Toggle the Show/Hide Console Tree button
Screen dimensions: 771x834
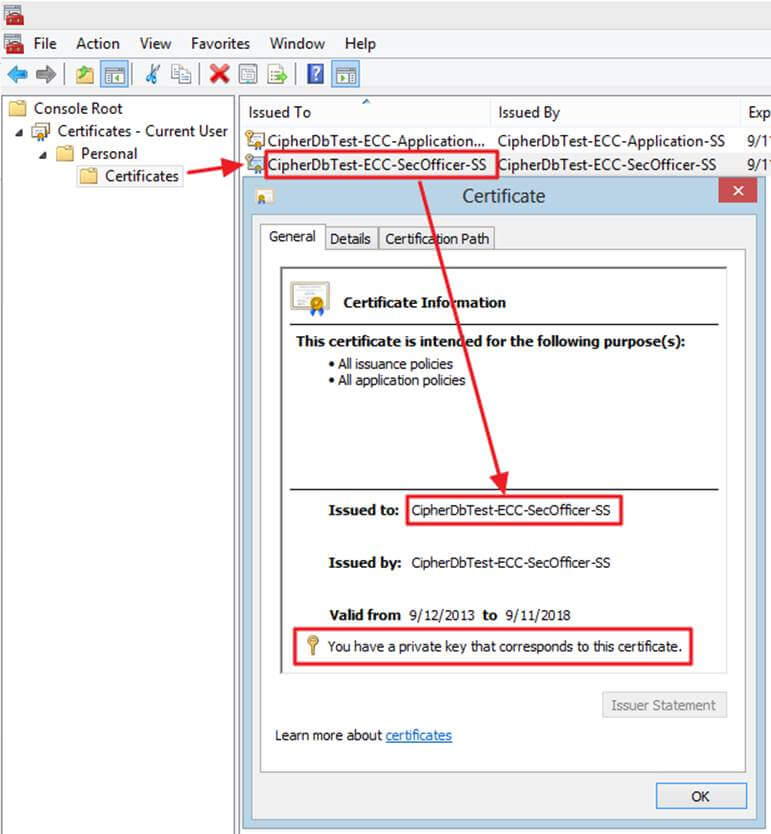114,74
